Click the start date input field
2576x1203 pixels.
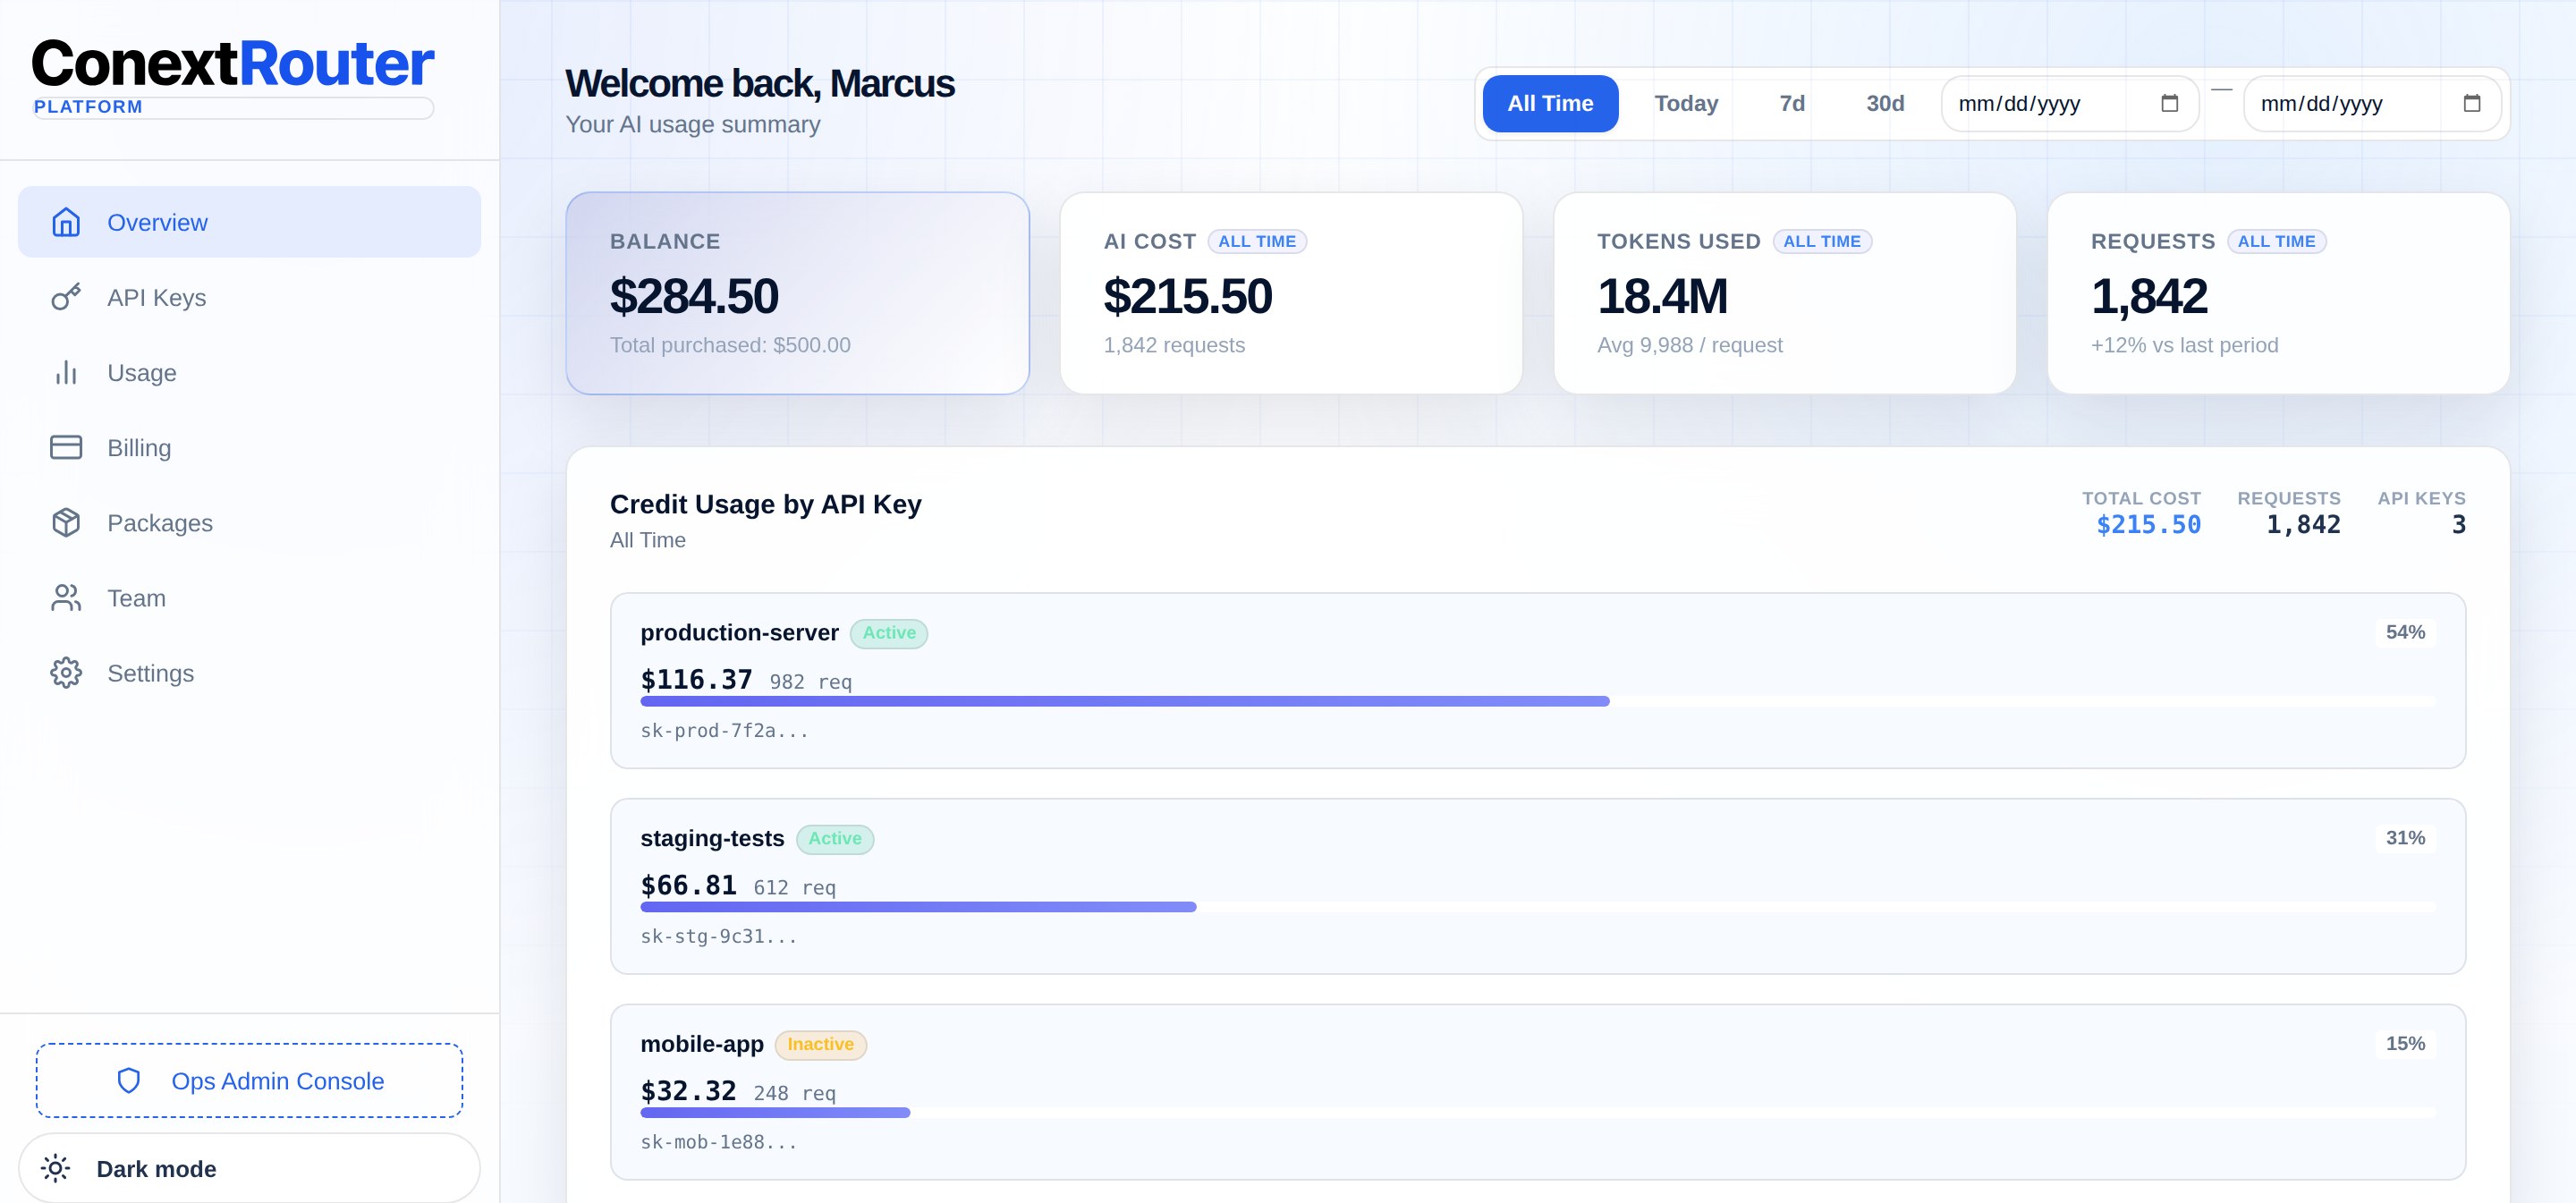tap(2070, 103)
